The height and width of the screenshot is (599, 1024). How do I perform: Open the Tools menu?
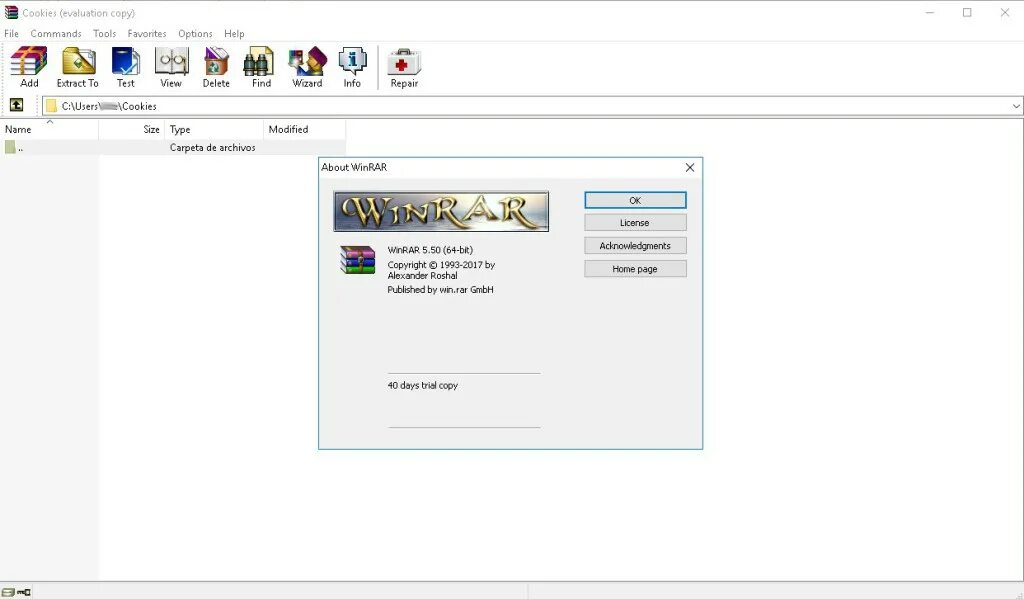click(x=104, y=33)
